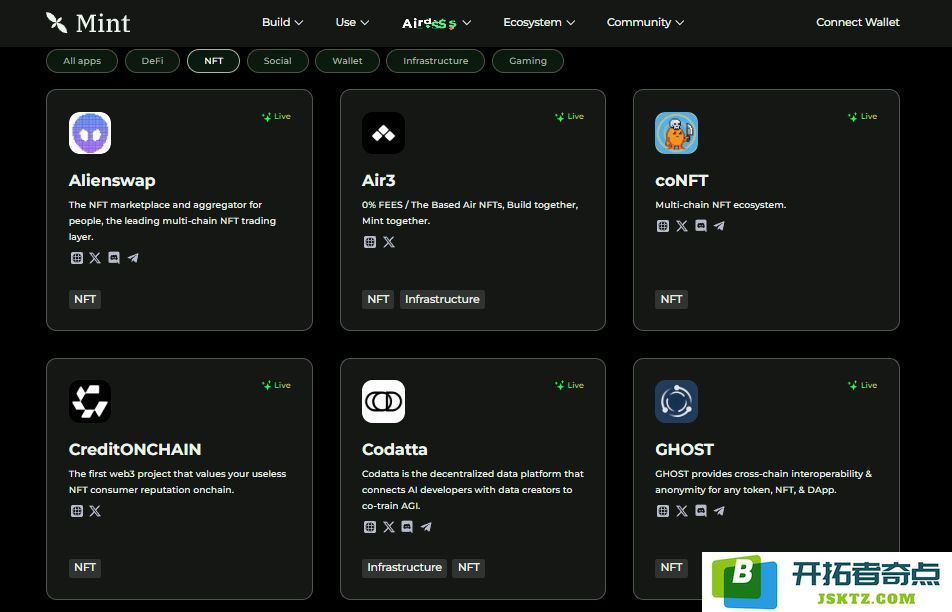This screenshot has width=952, height=612.
Task: Click the Alienswap app logo
Action: coord(90,133)
